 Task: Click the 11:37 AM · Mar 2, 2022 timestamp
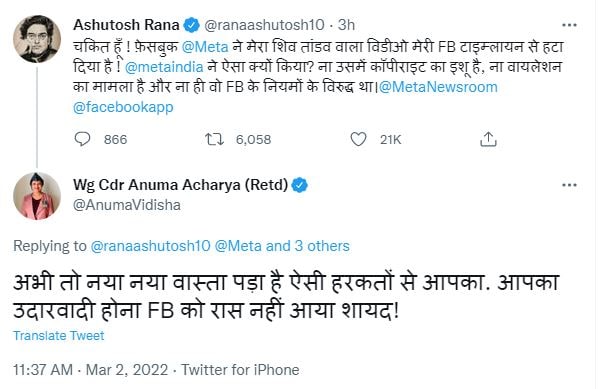pos(91,370)
